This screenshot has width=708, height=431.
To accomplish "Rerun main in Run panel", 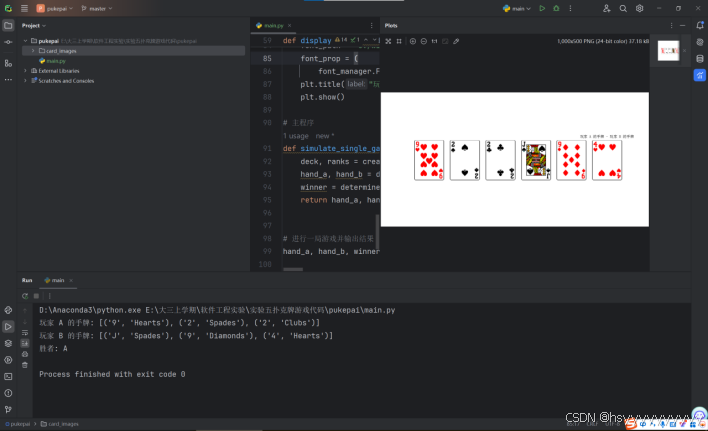I will pyautogui.click(x=25, y=296).
